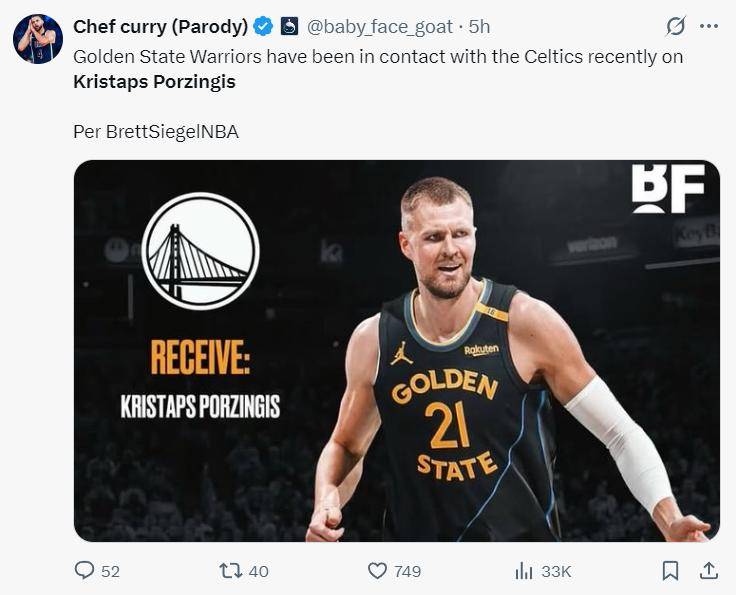Open Chef curry's profile avatar
Image resolution: width=736 pixels, height=595 pixels.
pyautogui.click(x=38, y=40)
